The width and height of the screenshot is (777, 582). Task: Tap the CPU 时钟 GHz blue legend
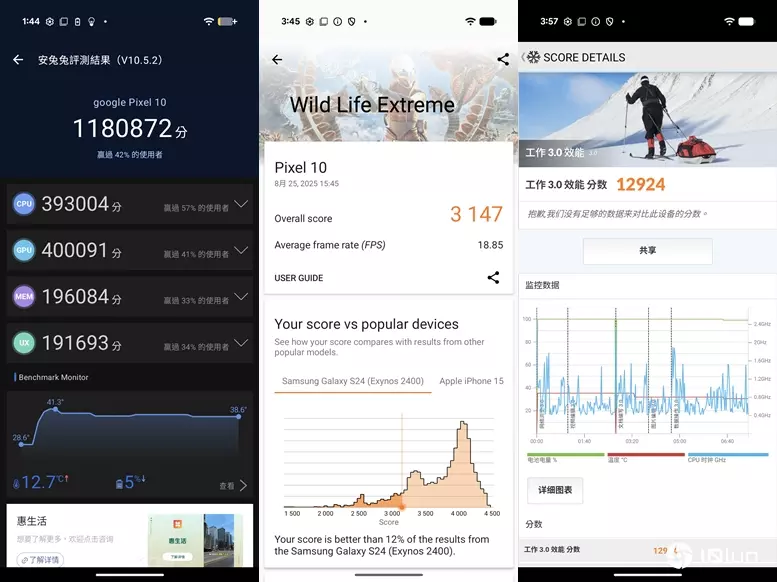pos(727,457)
